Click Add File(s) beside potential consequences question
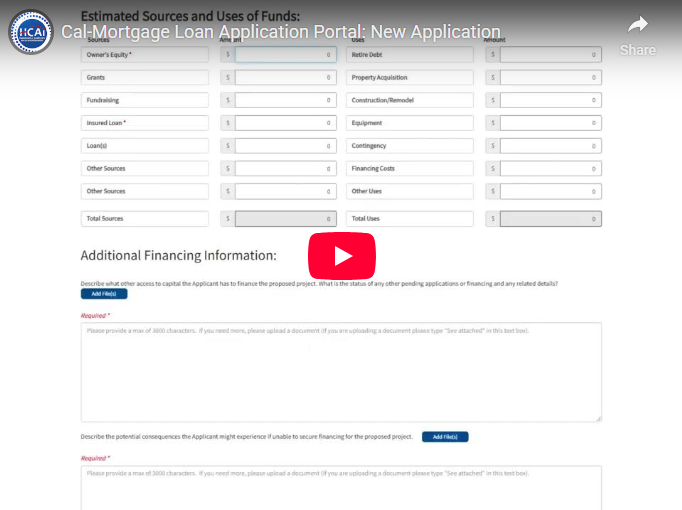This screenshot has width=682, height=510. pos(445,437)
